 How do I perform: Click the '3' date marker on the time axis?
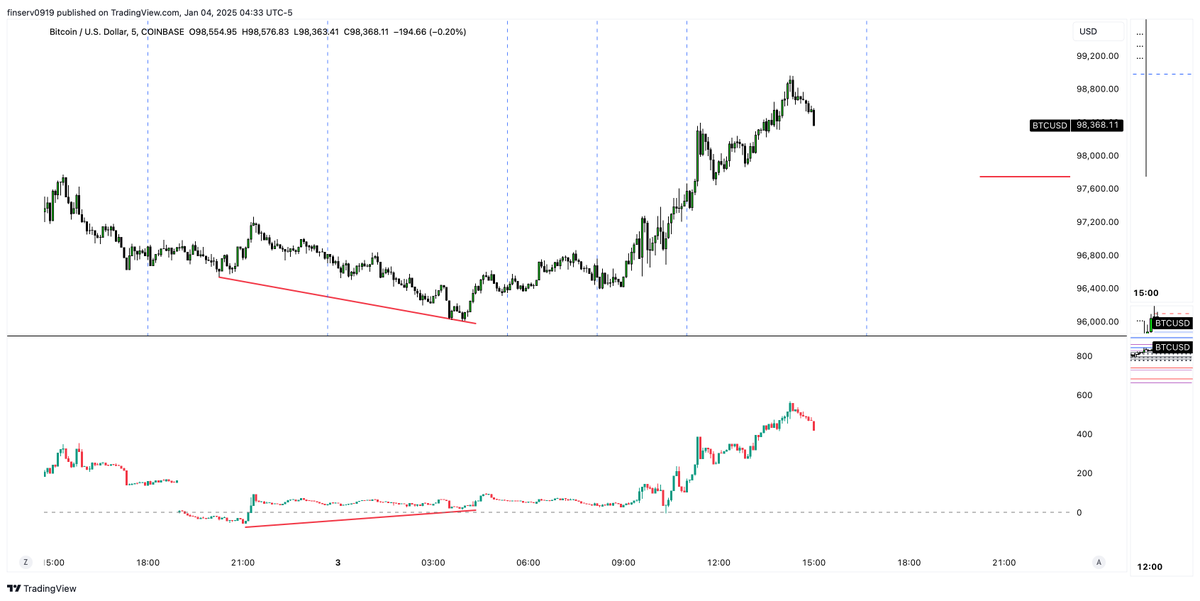point(336,562)
